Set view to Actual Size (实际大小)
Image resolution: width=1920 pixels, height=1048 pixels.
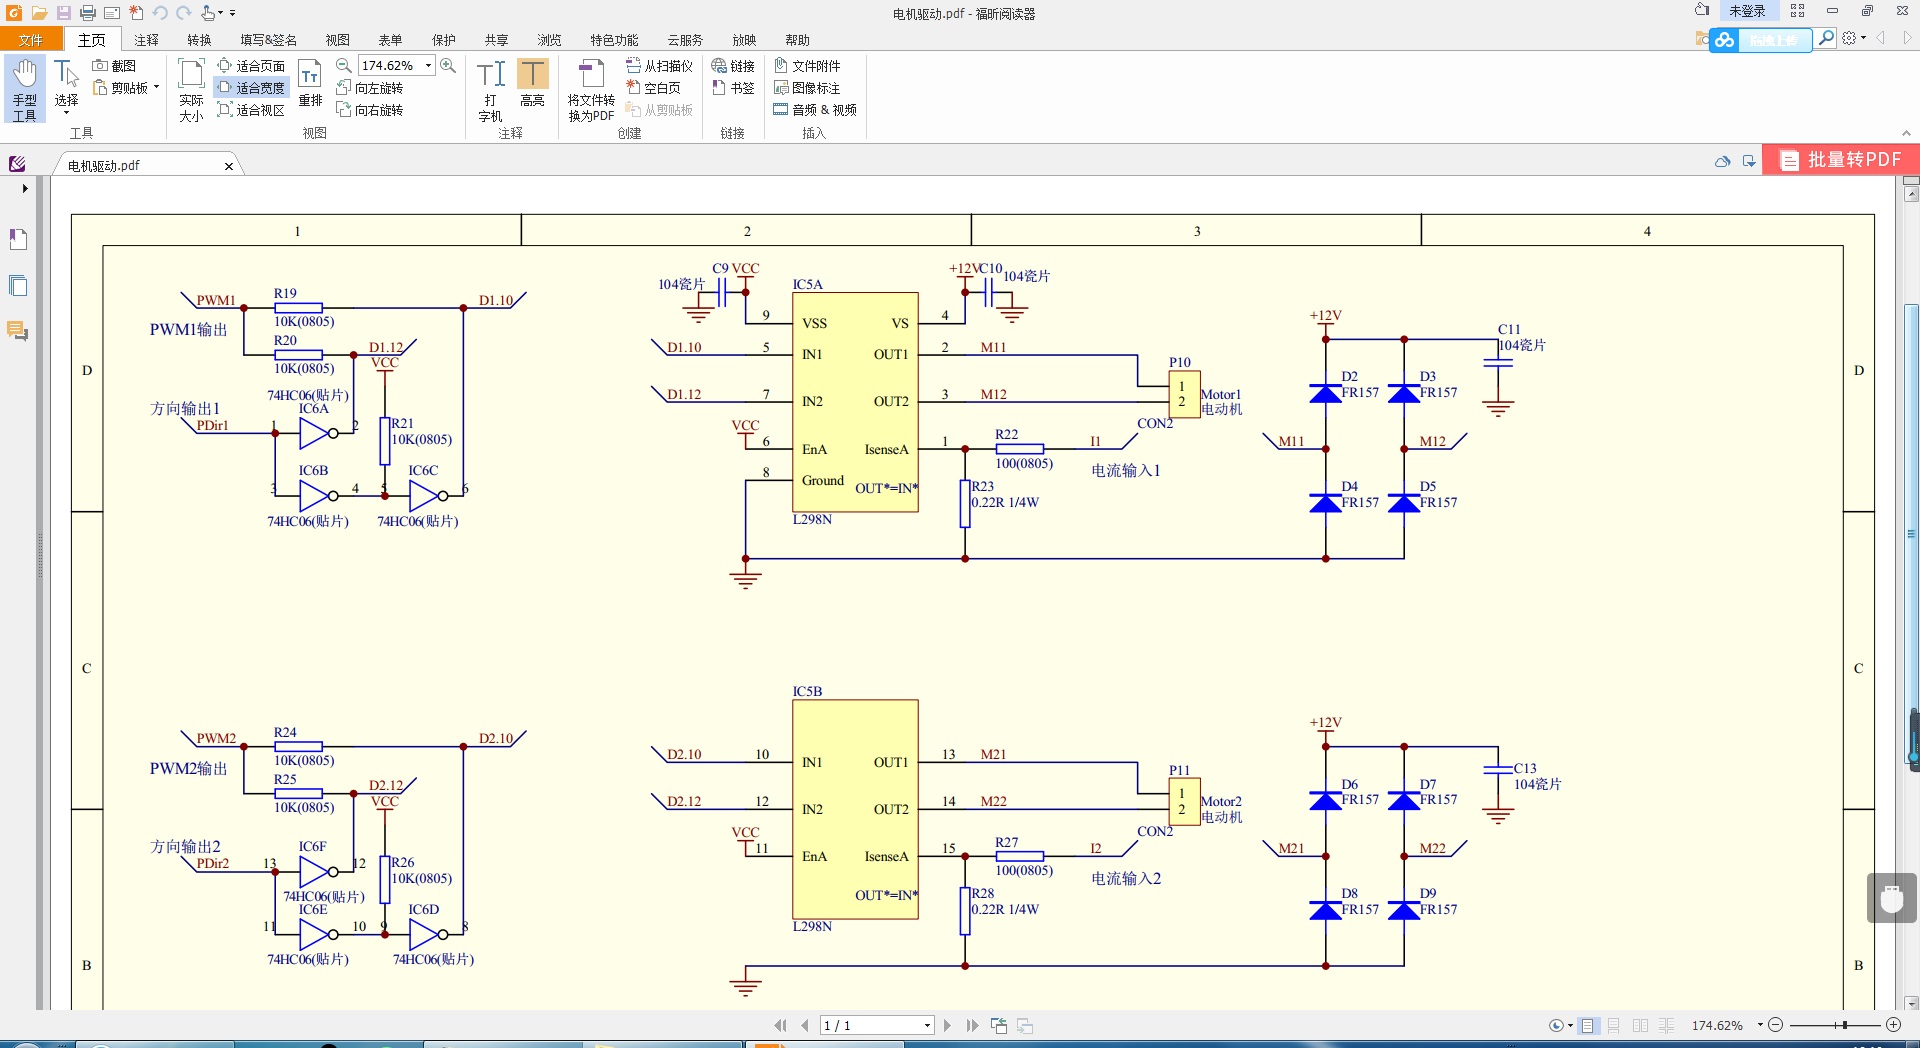pos(191,89)
